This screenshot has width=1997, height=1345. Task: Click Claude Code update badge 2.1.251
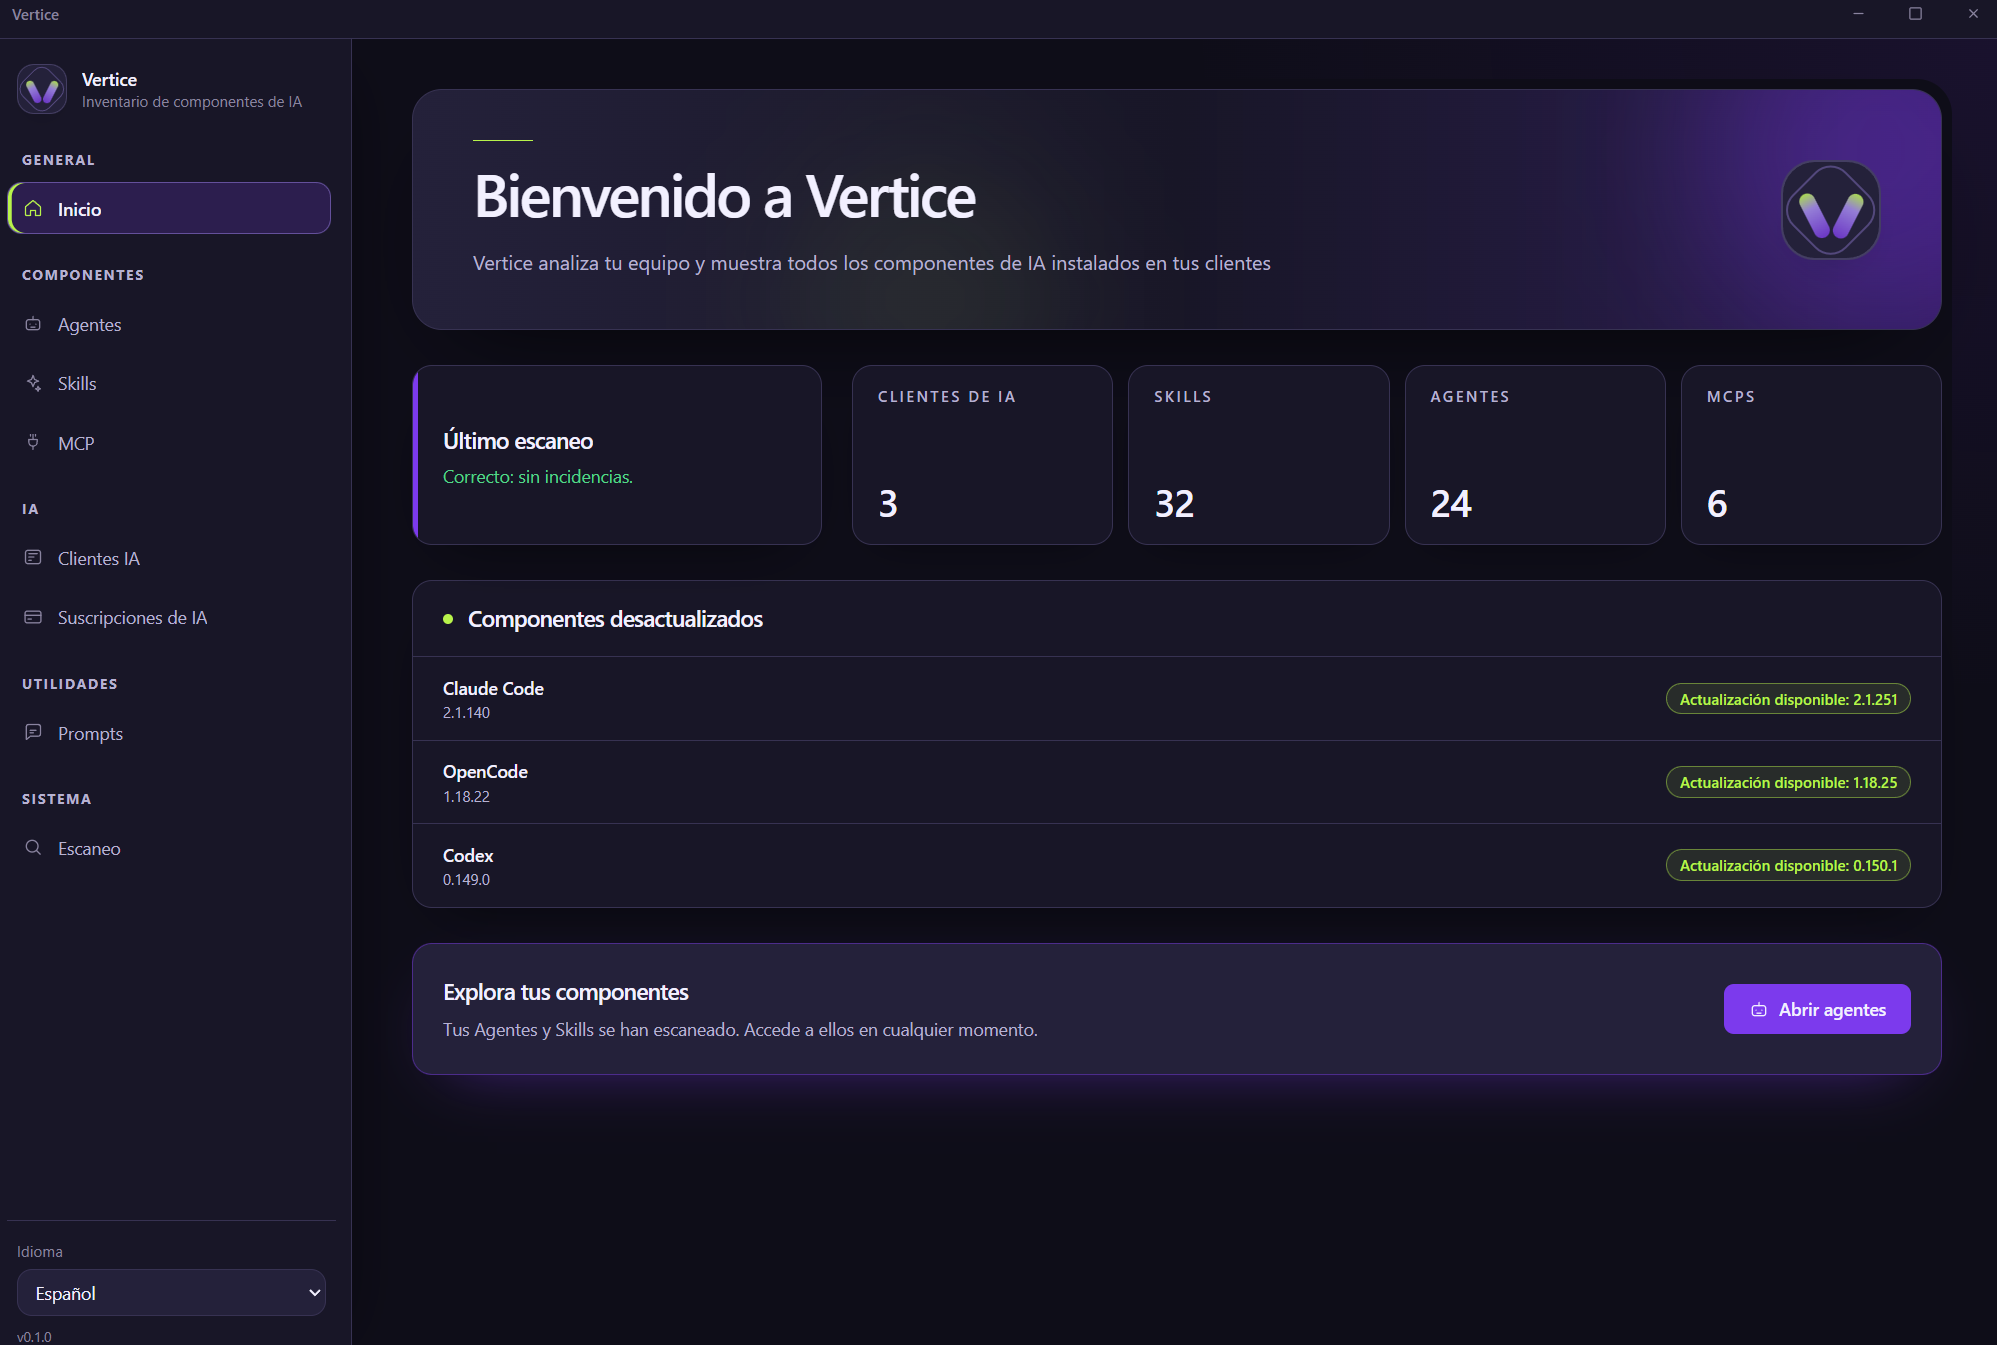coord(1788,699)
